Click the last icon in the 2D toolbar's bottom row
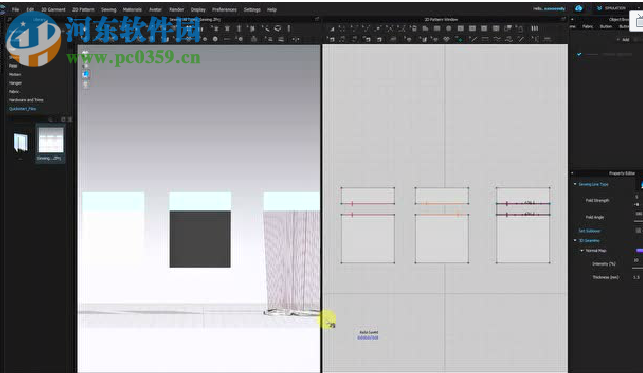 pos(547,39)
